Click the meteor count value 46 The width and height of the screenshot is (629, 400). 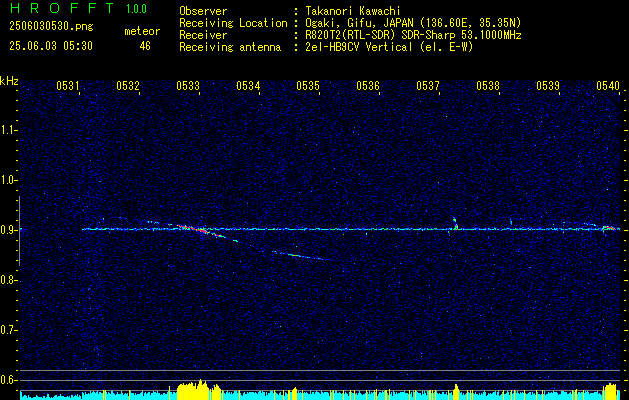pos(145,46)
